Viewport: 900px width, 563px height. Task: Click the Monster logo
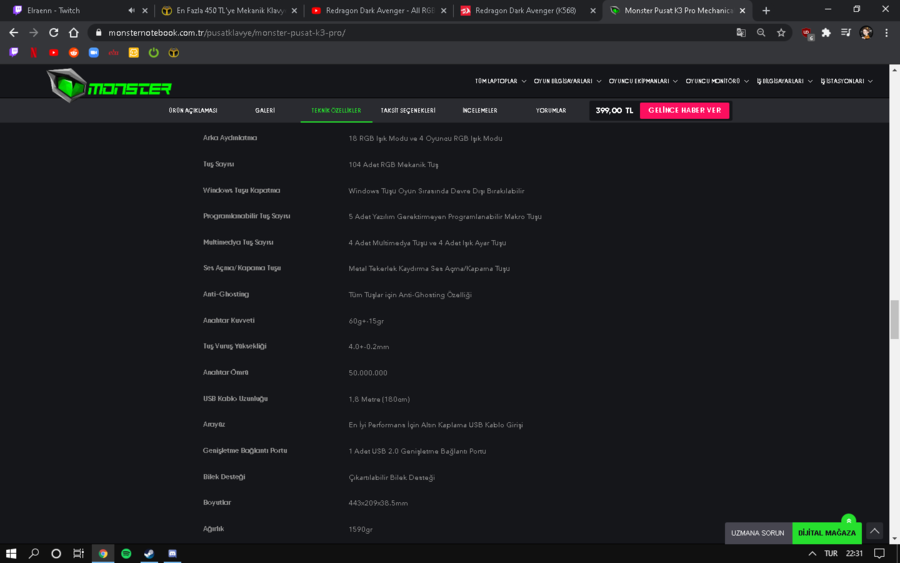[x=109, y=86]
